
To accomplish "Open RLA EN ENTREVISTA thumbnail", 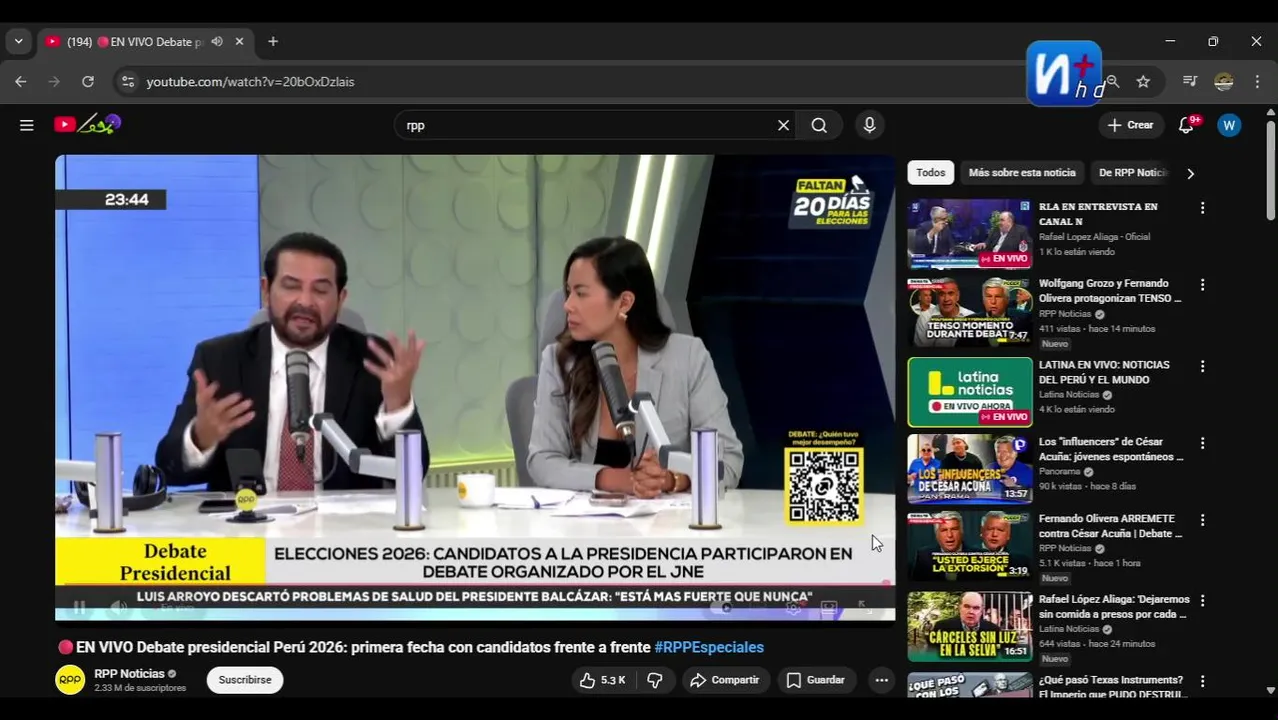I will [x=970, y=234].
